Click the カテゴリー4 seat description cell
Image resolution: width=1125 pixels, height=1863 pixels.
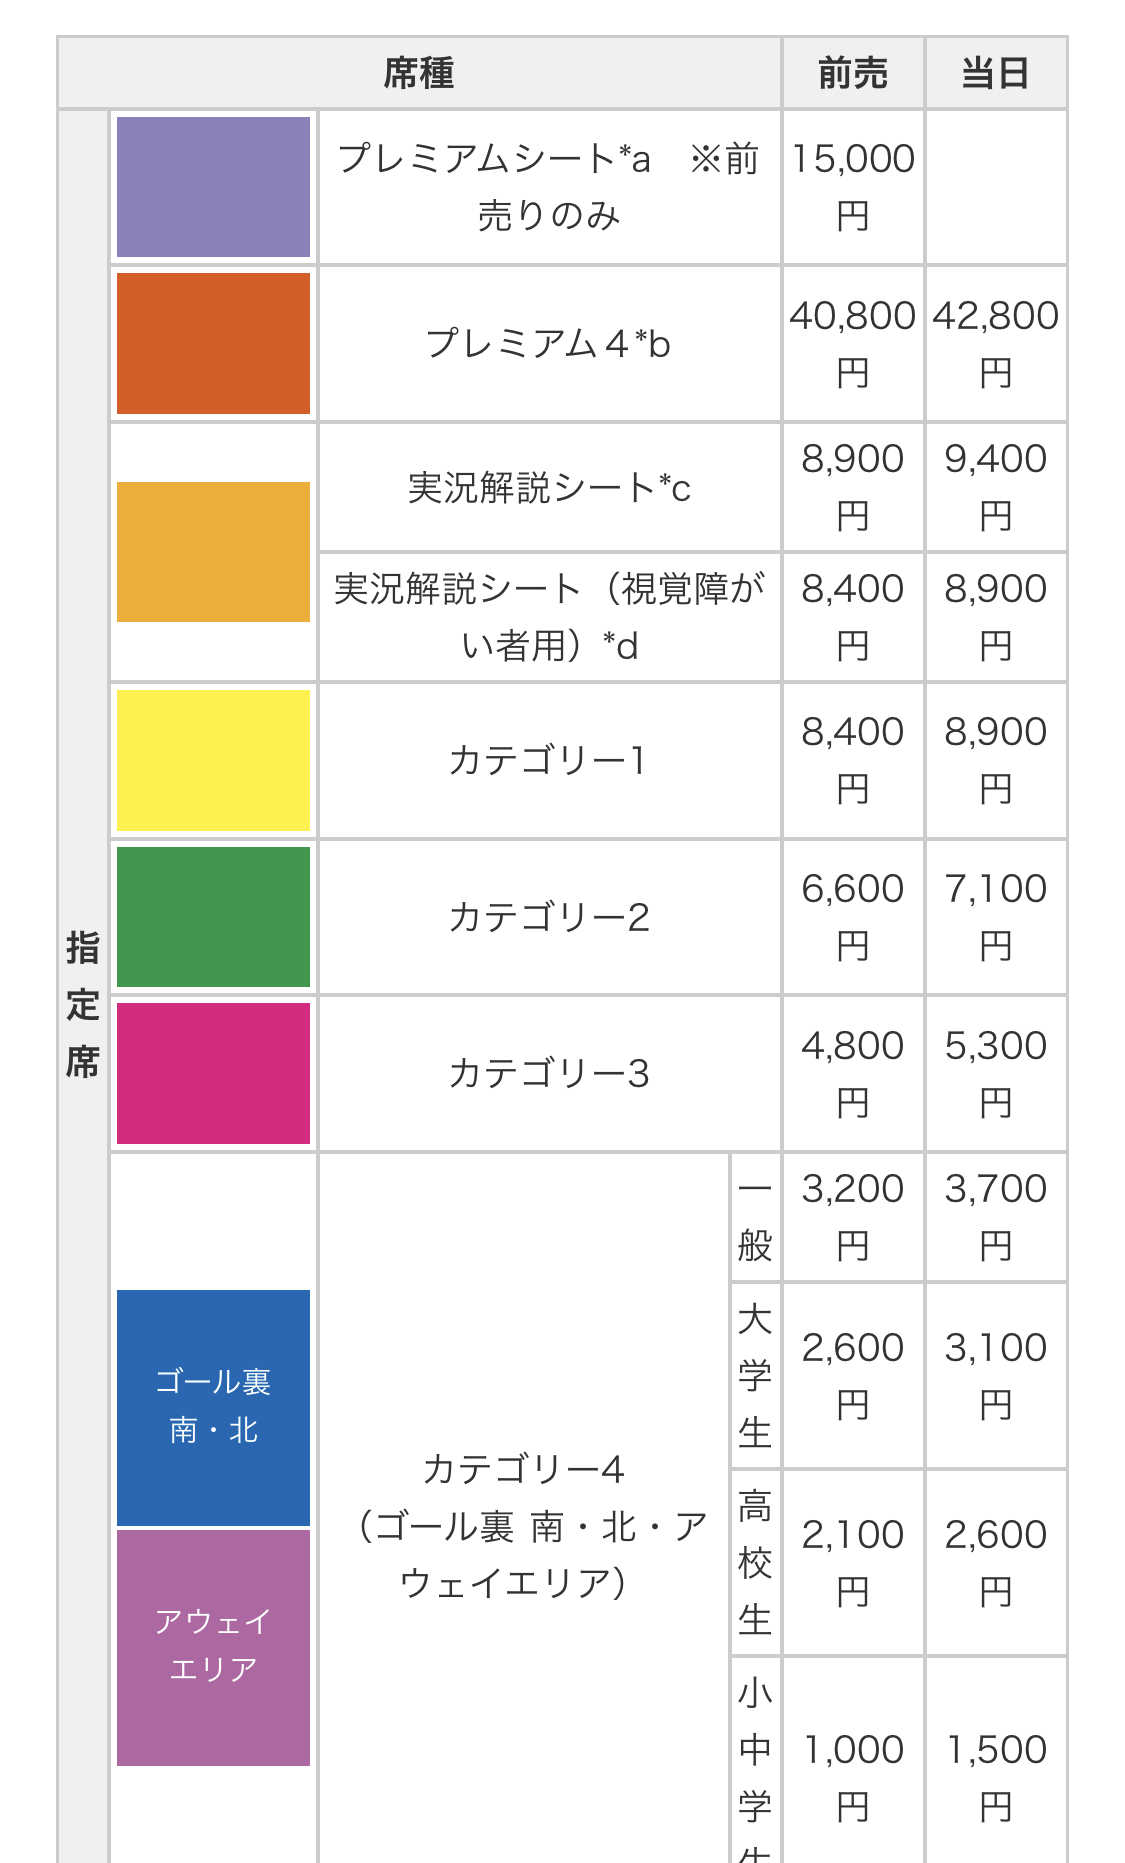(x=523, y=1526)
